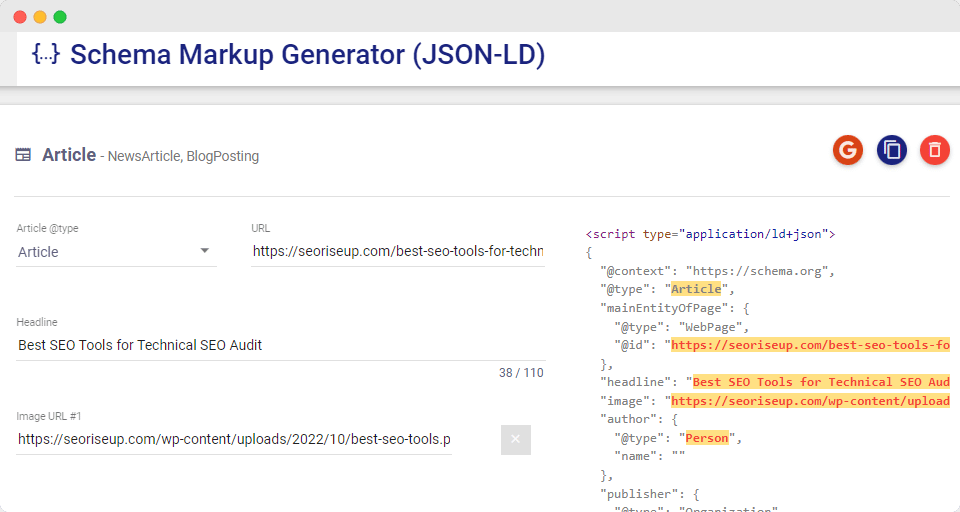Screen dimensions: 960x512
Task: Click the "publisher" line in code
Action: (650, 494)
